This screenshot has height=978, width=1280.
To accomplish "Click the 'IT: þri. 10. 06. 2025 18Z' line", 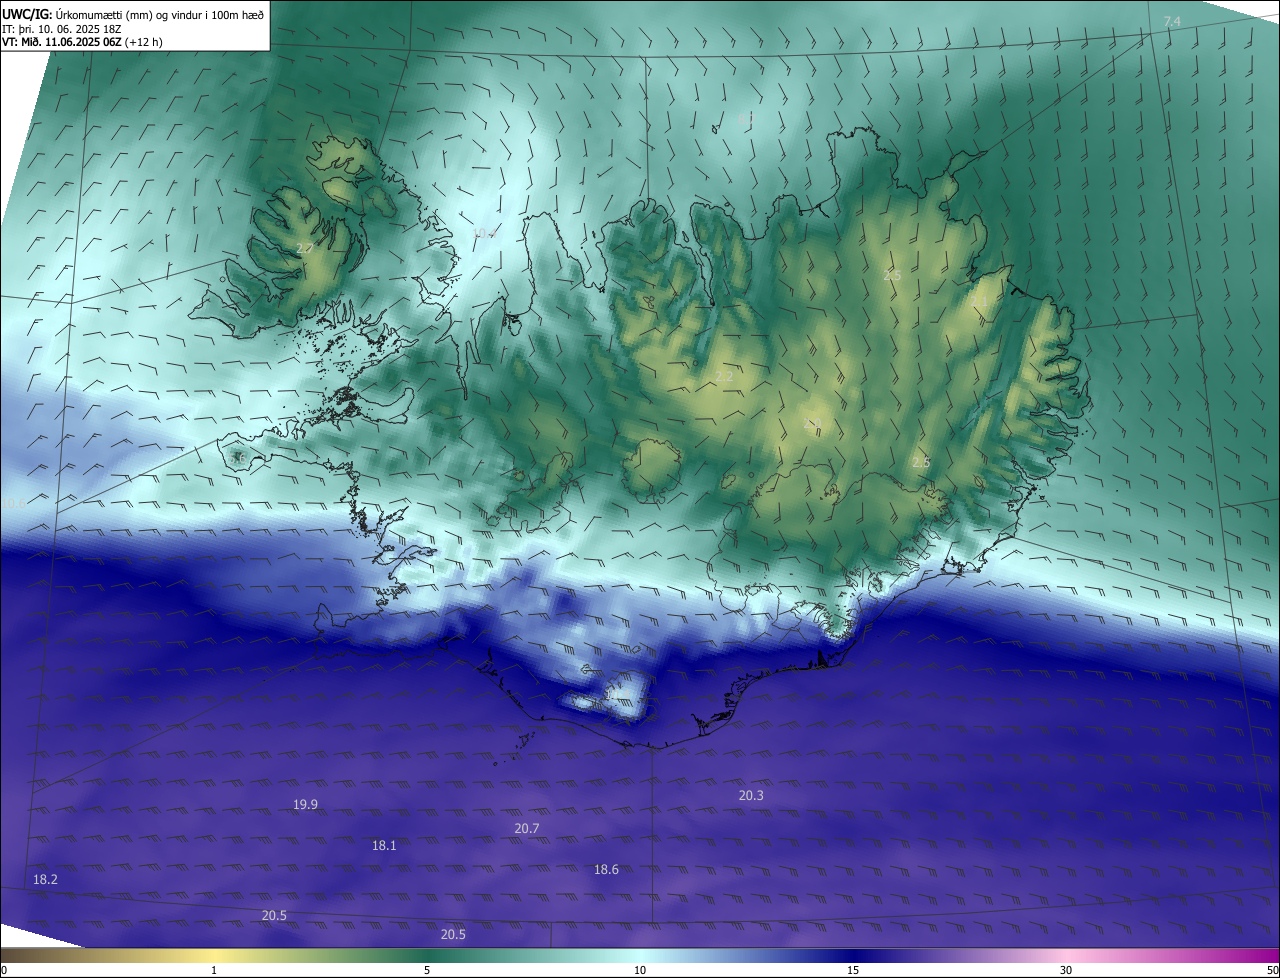I will pos(62,29).
